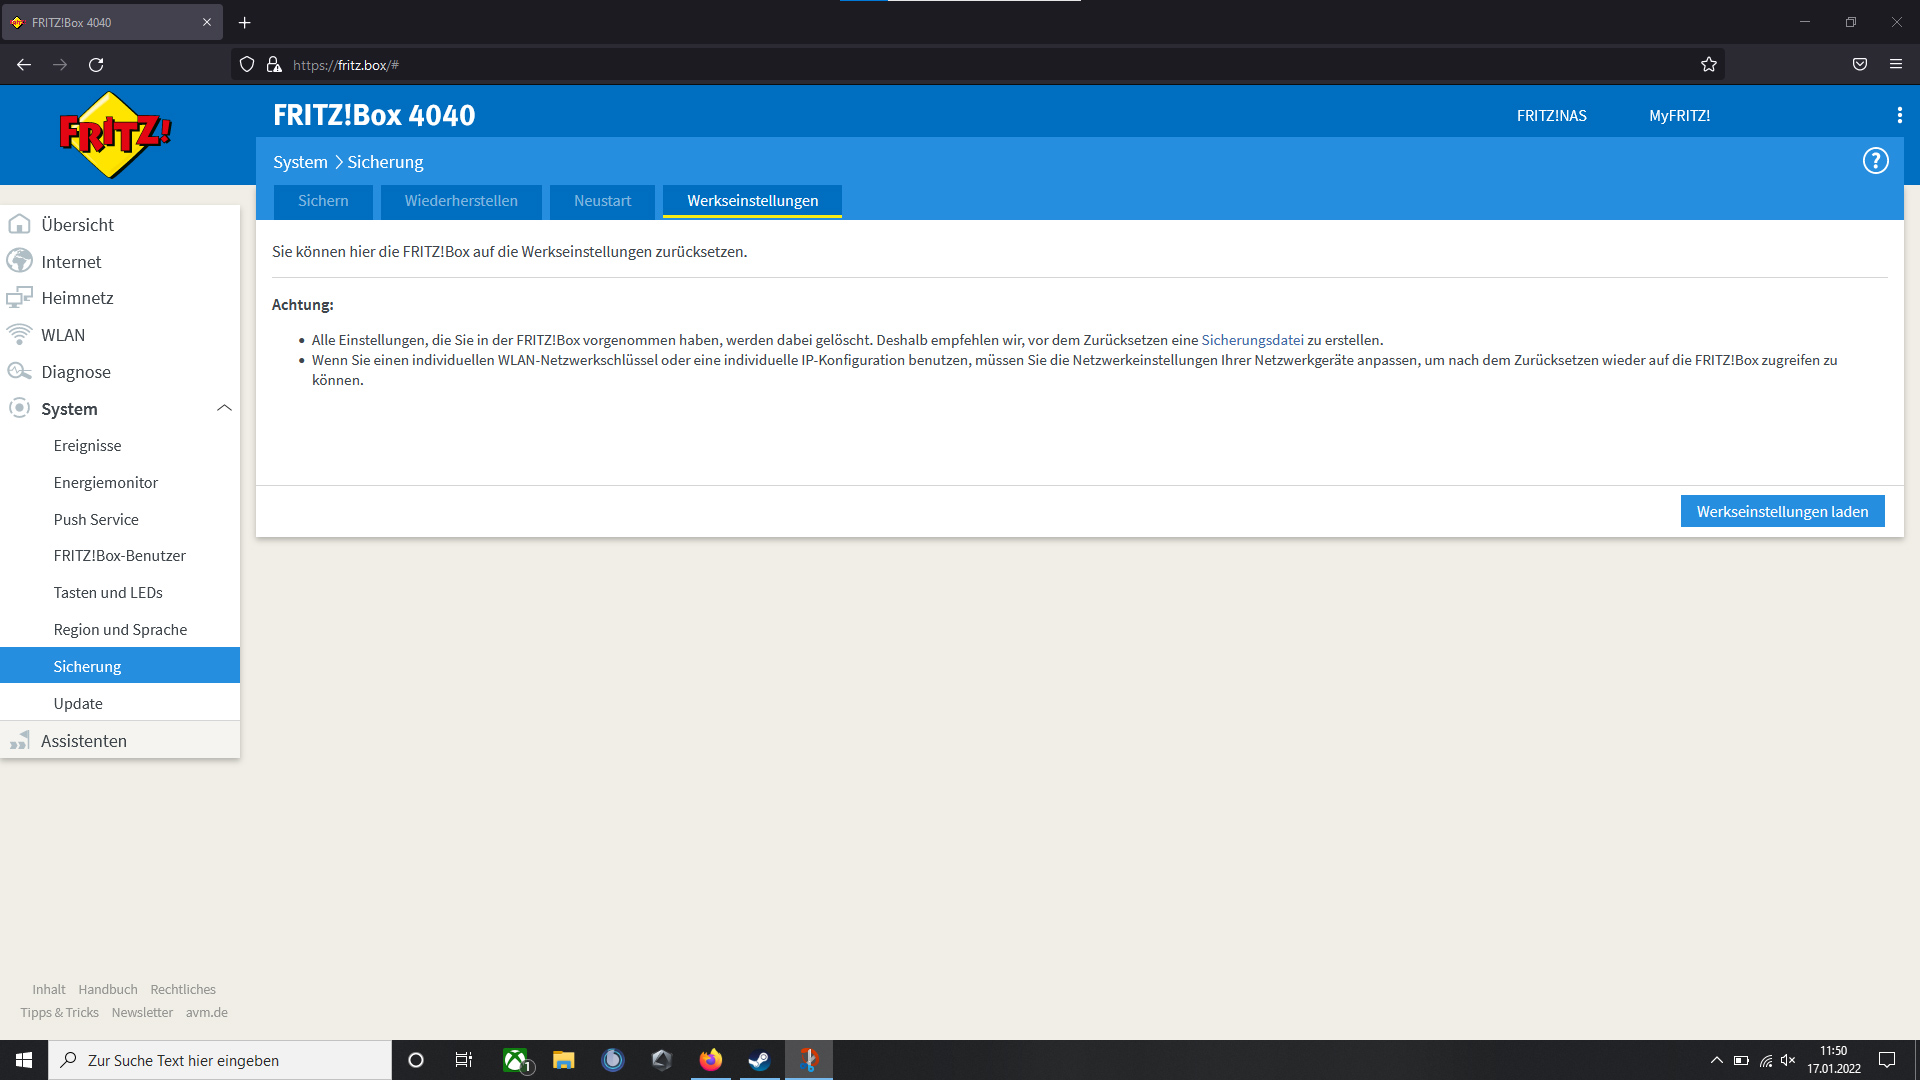Viewport: 1920px width, 1080px height.
Task: Open the Windows Start menu
Action: tap(24, 1060)
